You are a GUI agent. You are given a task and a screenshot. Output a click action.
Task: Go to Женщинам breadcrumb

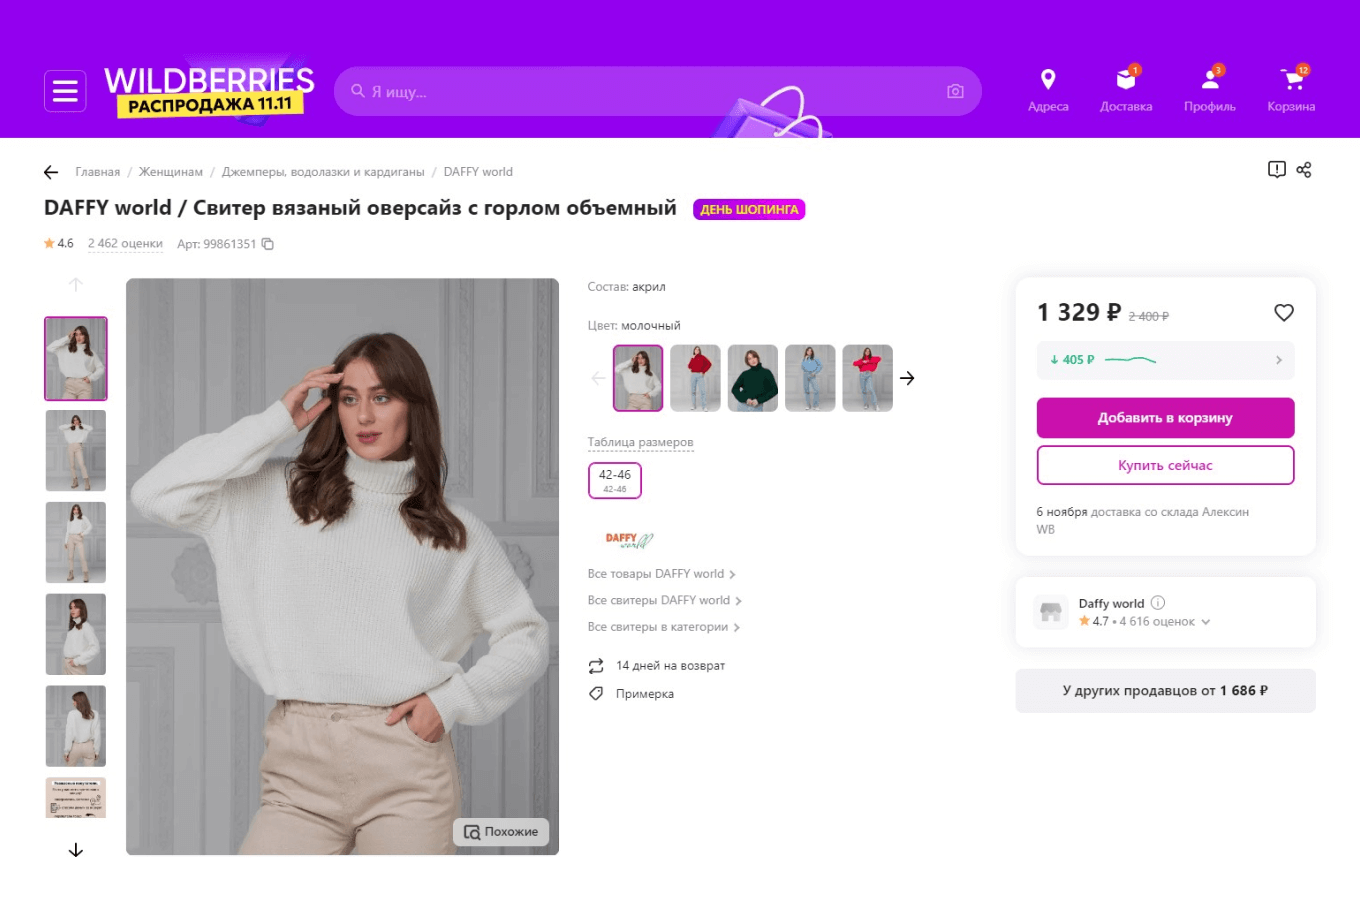tap(170, 172)
